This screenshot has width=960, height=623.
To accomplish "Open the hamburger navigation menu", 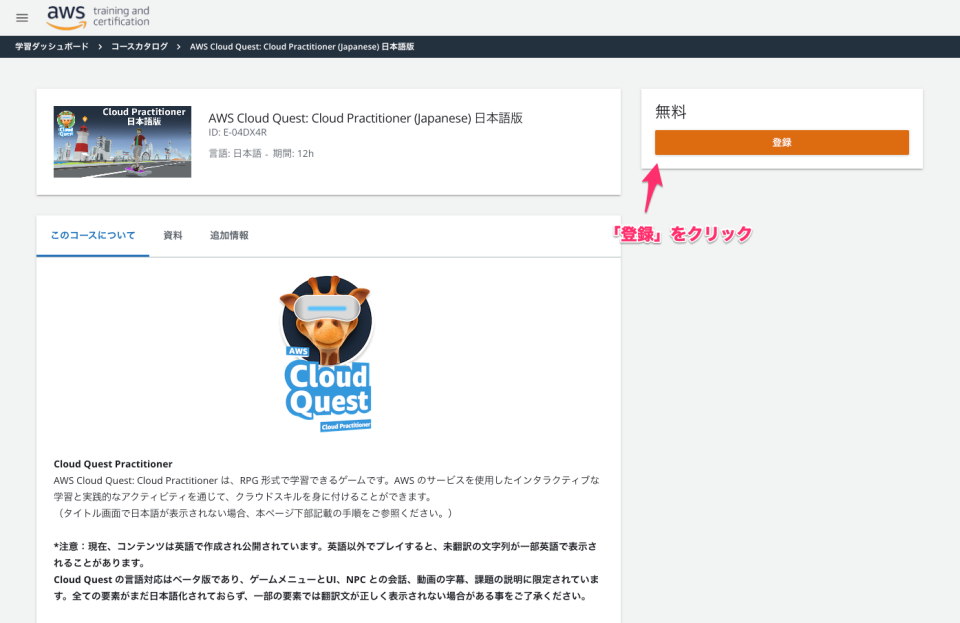I will (x=21, y=17).
